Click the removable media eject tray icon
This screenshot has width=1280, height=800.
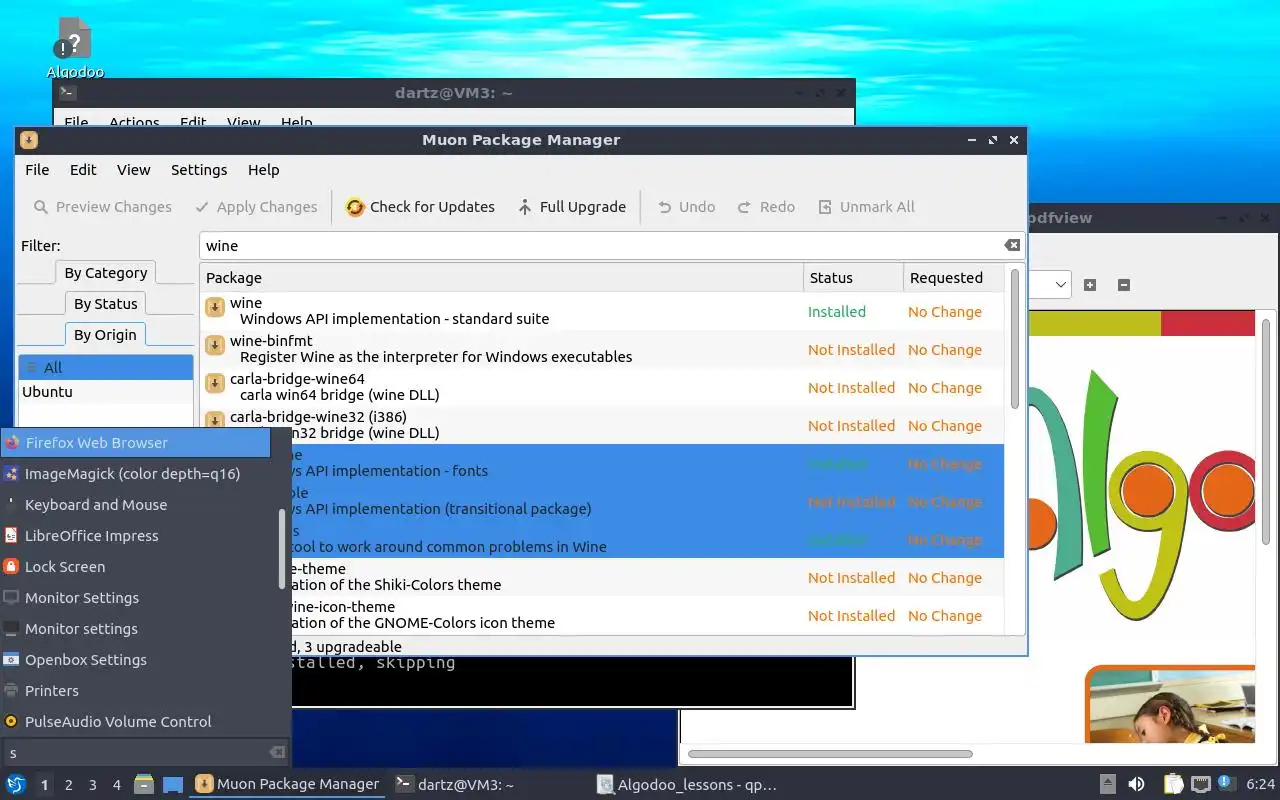pos(1107,784)
